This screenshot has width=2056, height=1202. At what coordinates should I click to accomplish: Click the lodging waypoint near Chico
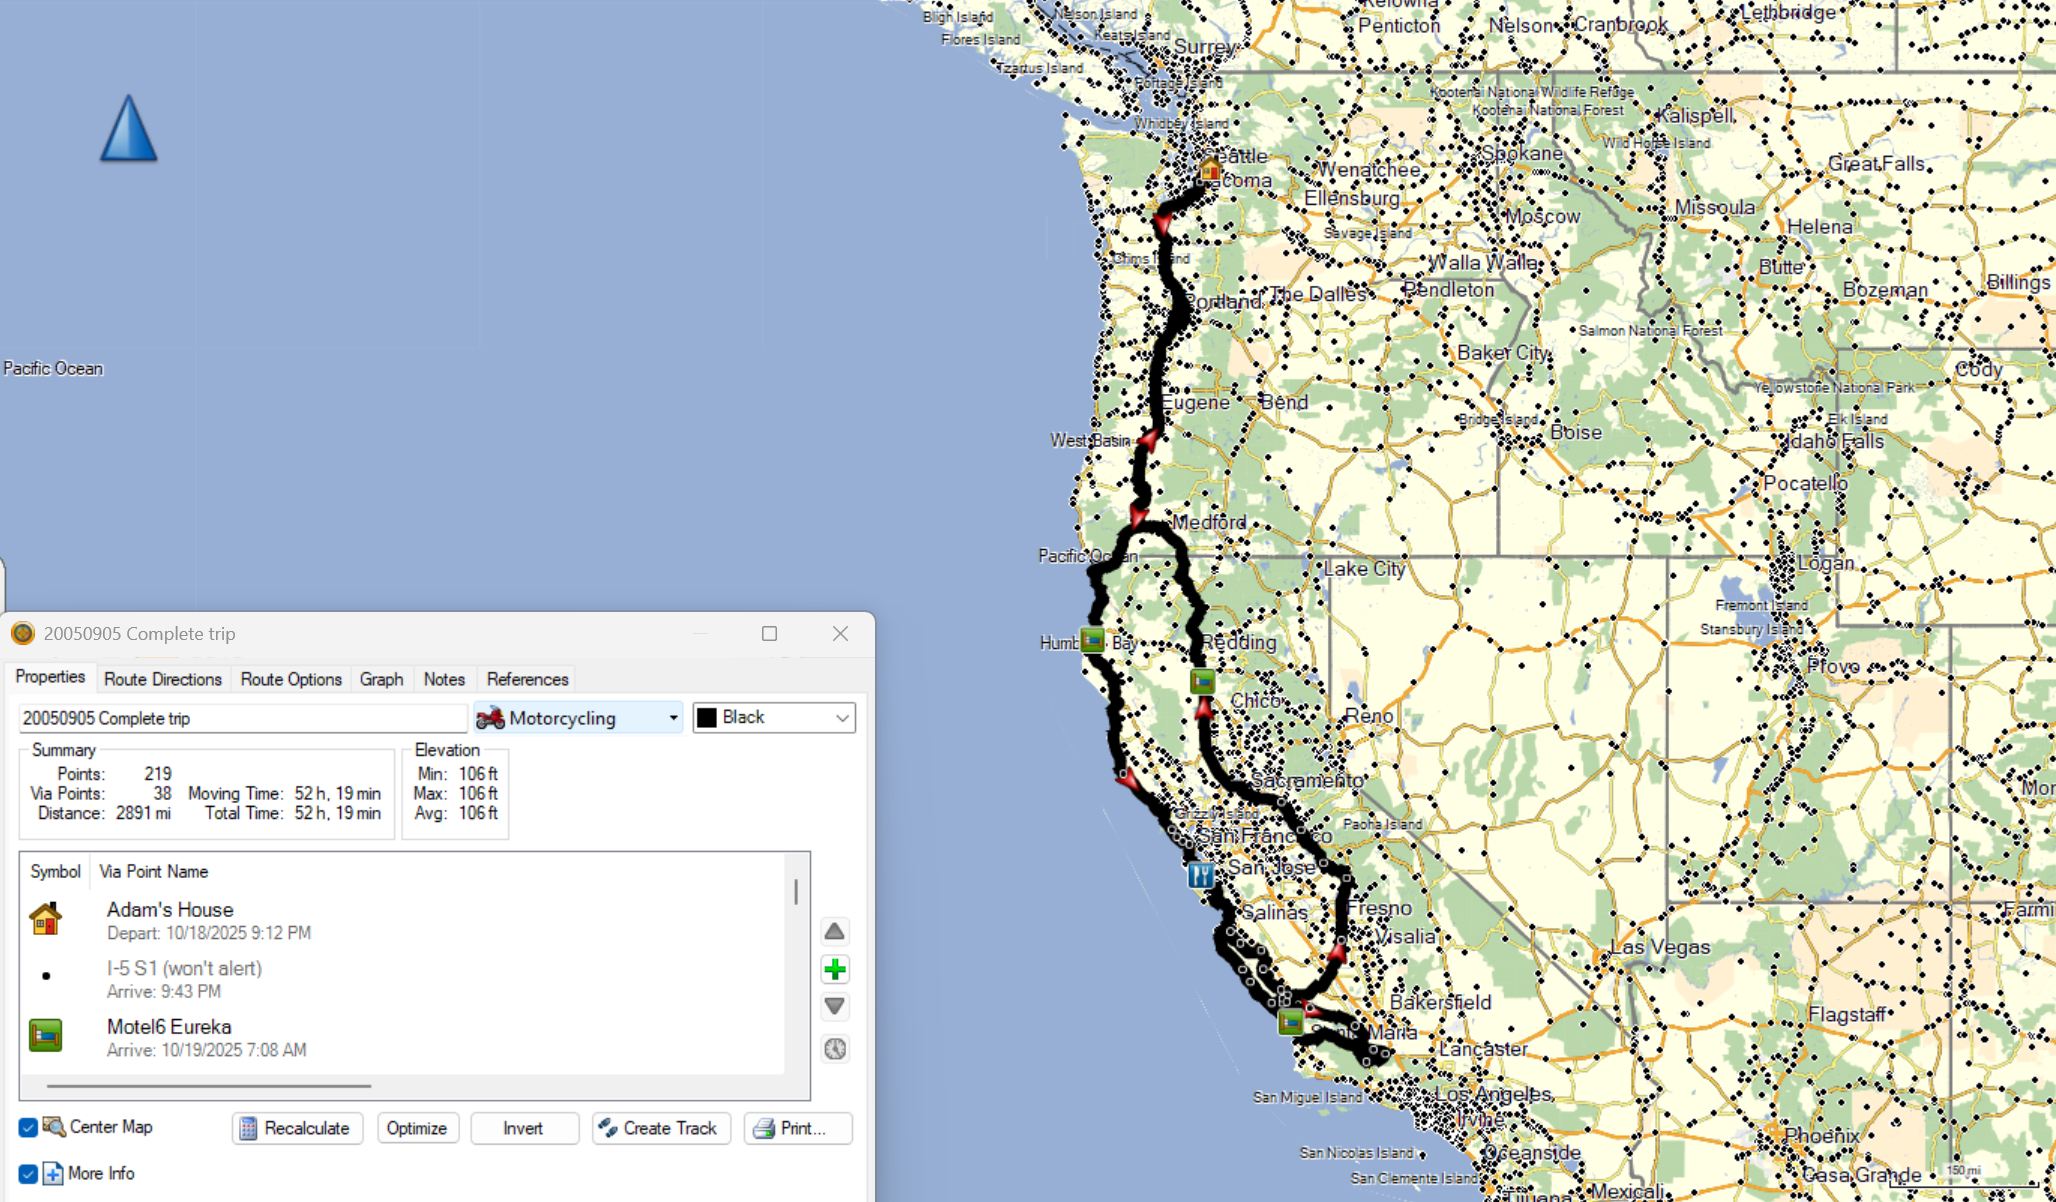coord(1202,682)
